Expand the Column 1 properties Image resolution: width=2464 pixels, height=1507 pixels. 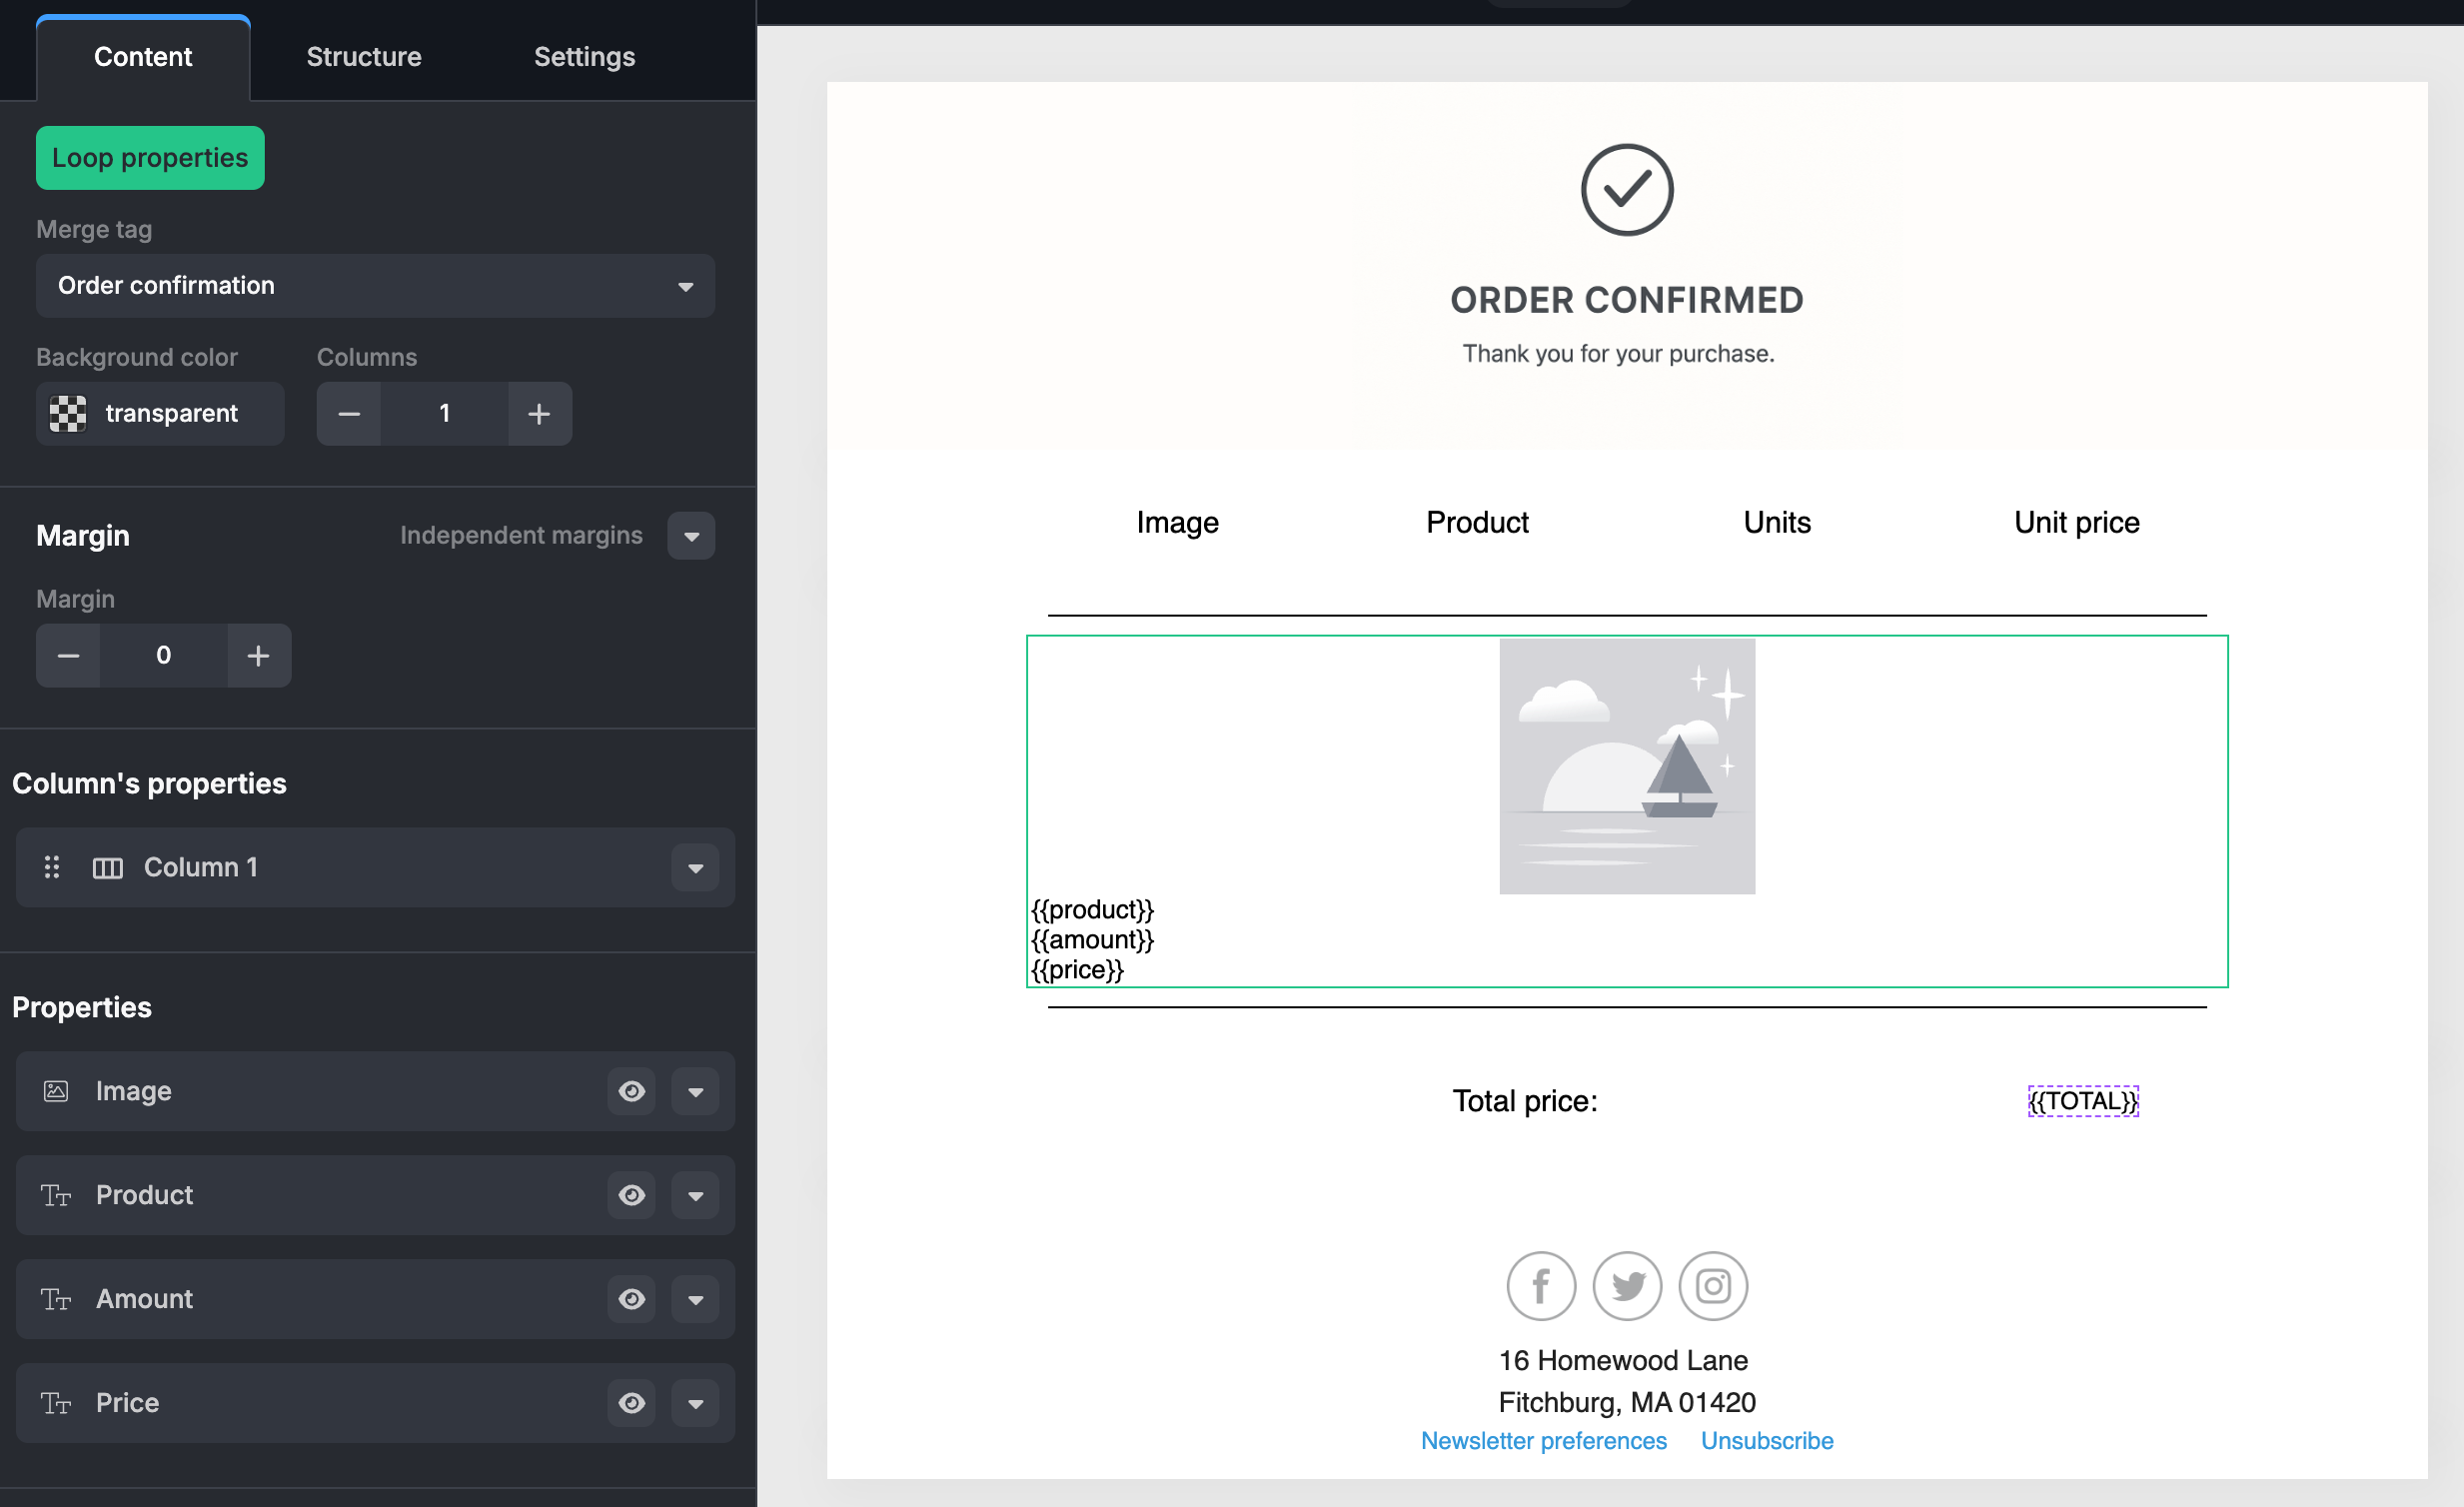coord(695,868)
